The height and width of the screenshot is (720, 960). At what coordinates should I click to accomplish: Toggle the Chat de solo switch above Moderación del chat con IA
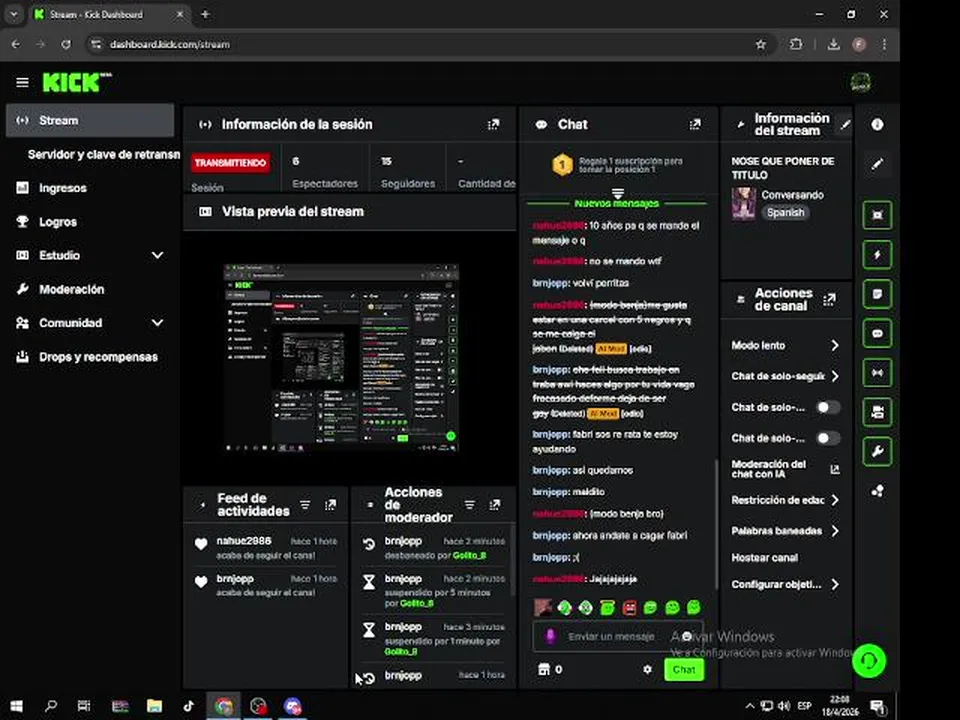pyautogui.click(x=828, y=438)
